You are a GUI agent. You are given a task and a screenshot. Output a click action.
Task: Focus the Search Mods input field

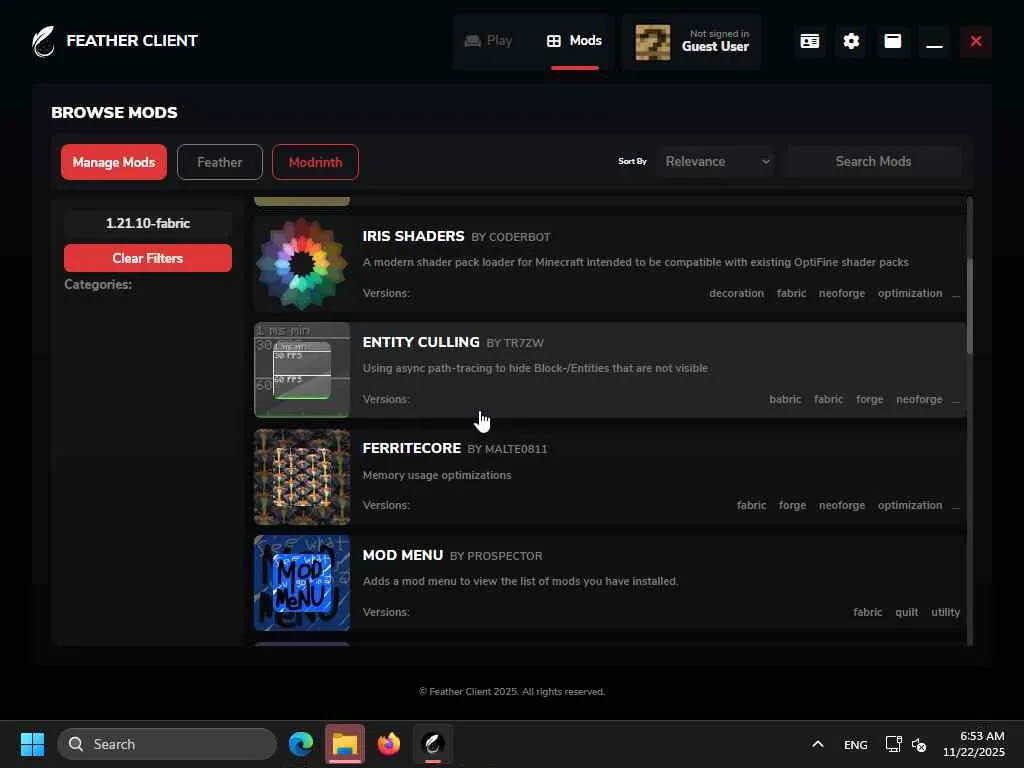873,161
